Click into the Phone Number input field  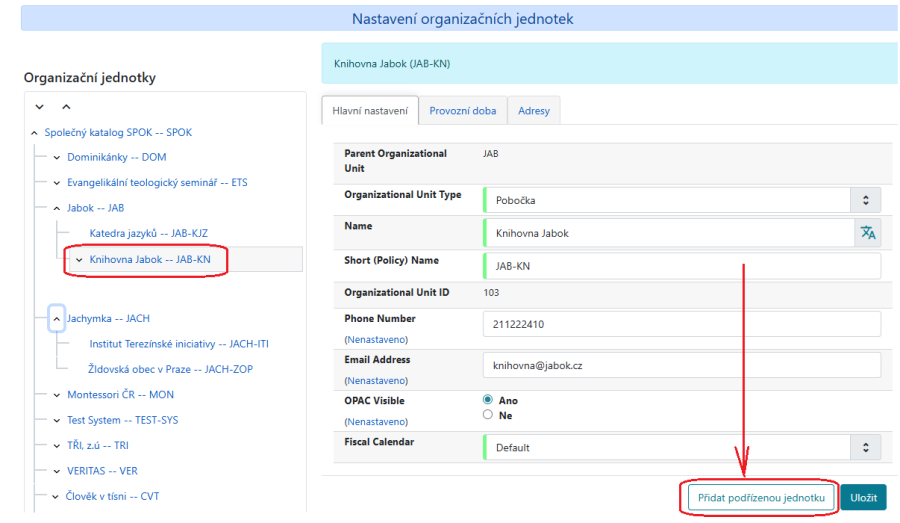[681, 325]
